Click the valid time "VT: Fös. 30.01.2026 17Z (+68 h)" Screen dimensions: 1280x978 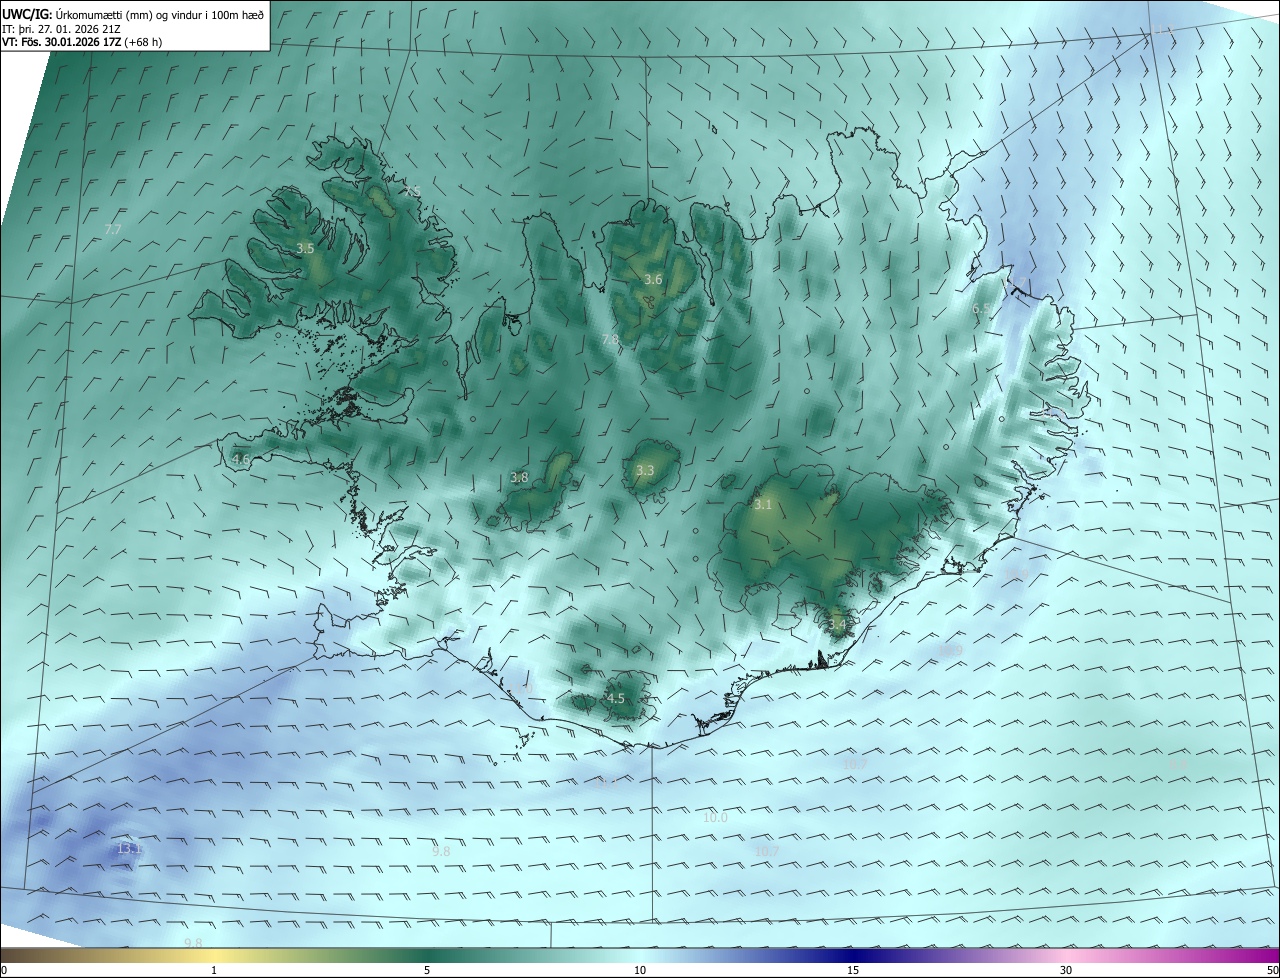click(82, 43)
